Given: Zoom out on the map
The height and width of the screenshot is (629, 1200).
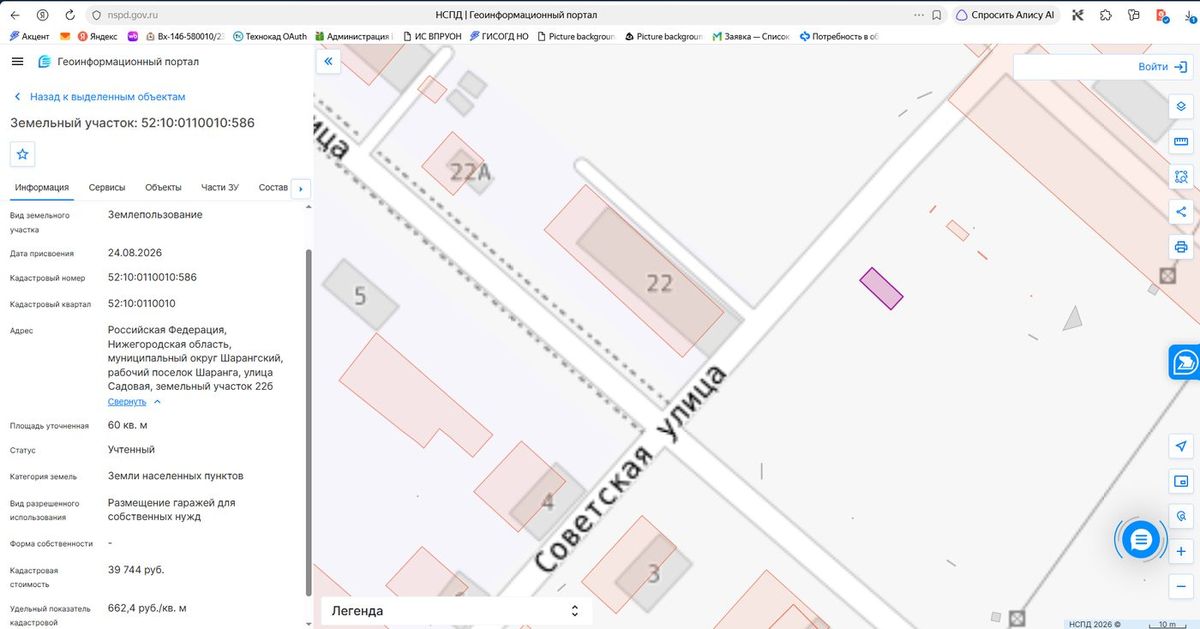Looking at the screenshot, I should coord(1181,586).
